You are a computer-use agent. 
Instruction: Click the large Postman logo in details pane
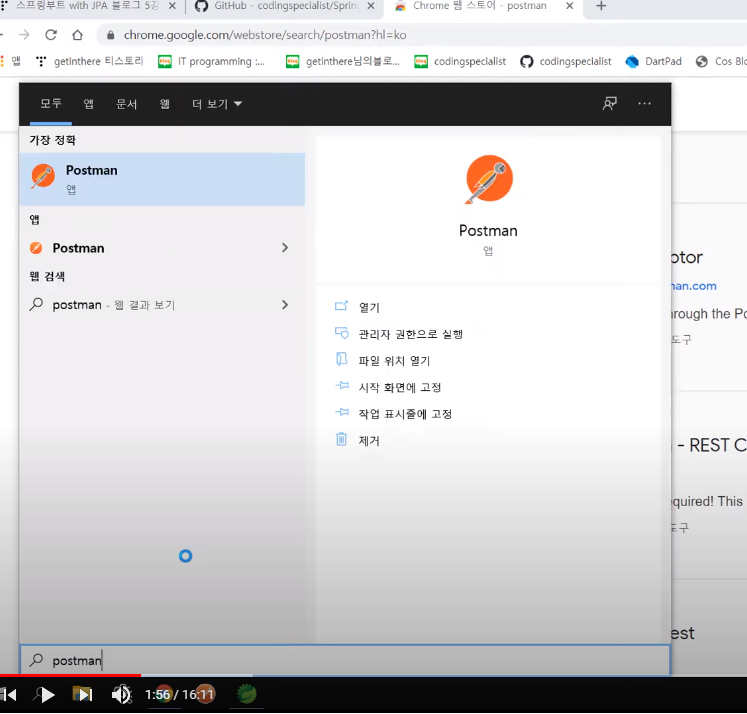click(489, 179)
